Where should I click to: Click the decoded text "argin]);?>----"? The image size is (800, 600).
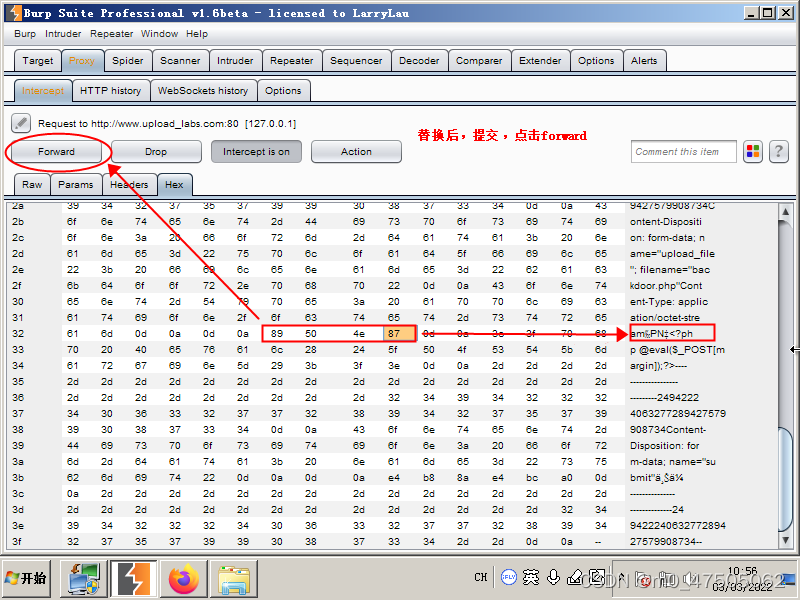[658, 366]
